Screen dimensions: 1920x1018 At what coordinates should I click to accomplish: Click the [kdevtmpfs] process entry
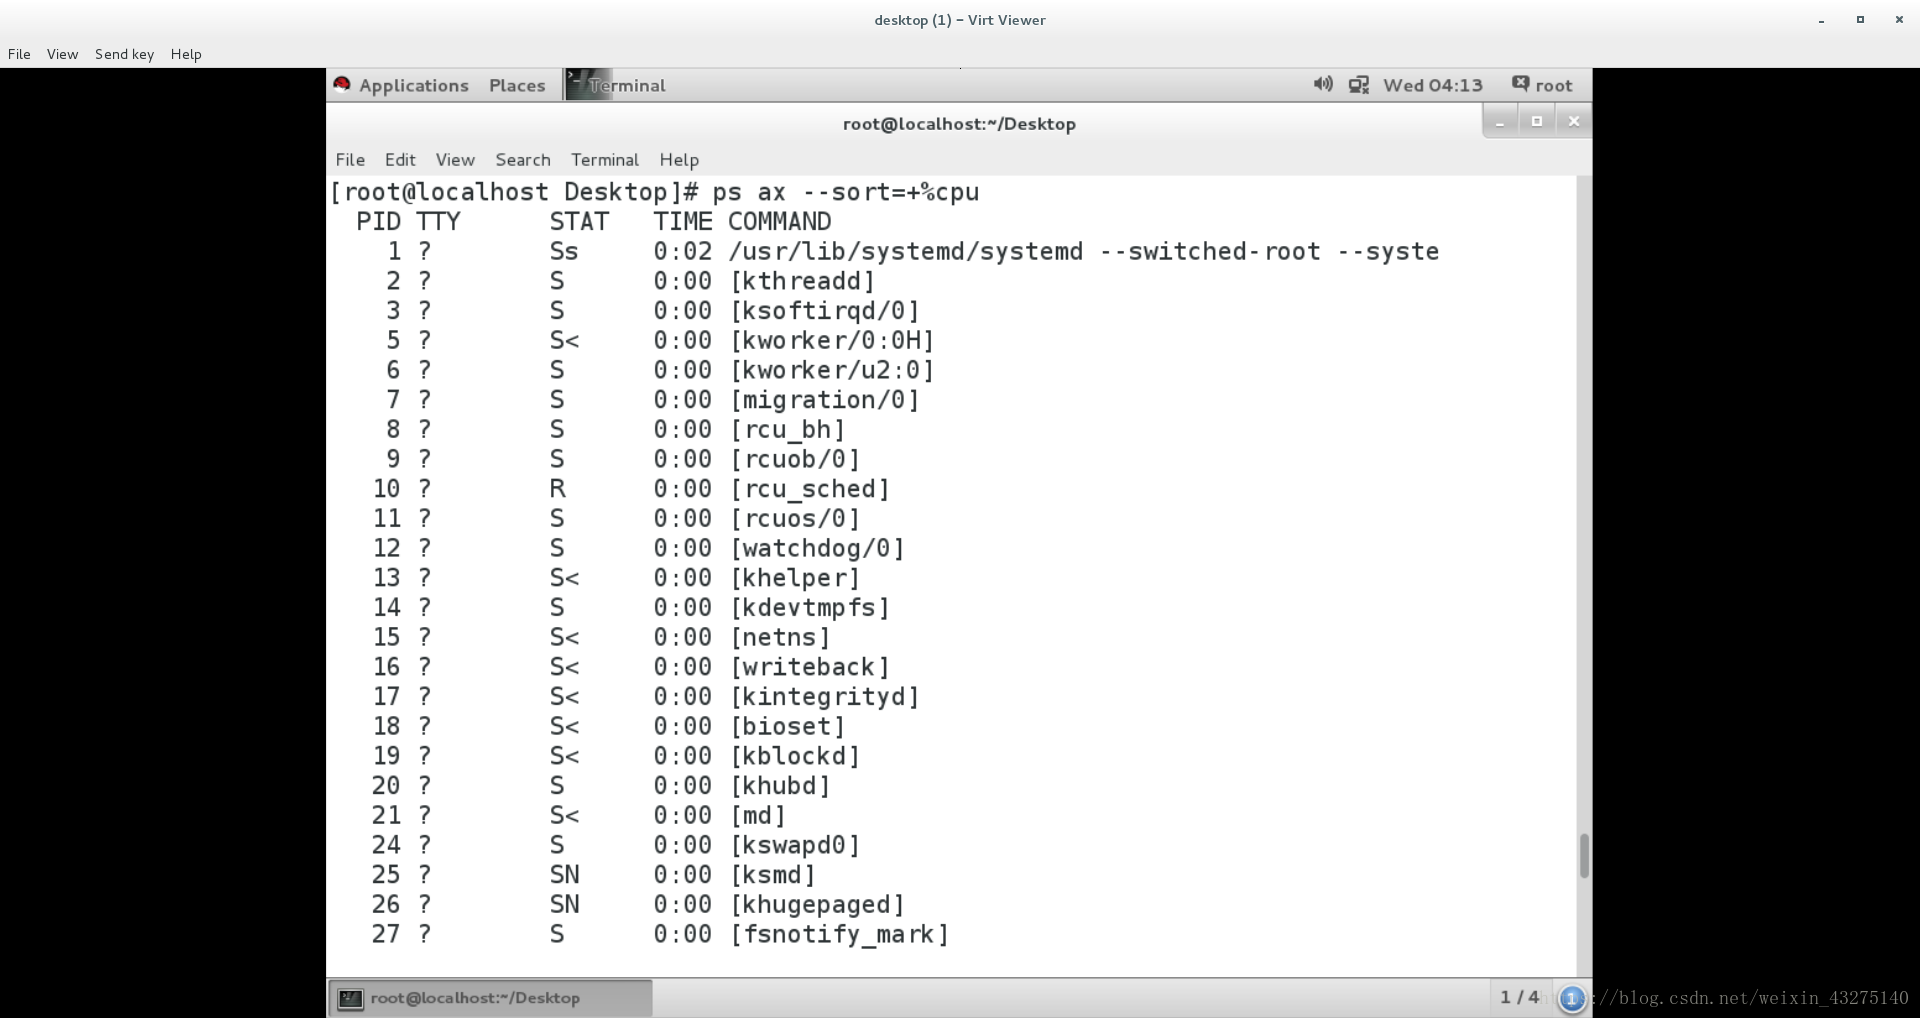pyautogui.click(x=810, y=608)
